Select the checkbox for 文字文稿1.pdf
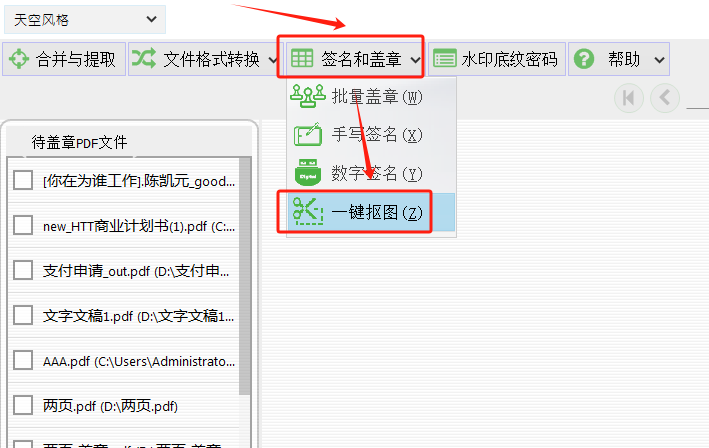 (x=23, y=316)
